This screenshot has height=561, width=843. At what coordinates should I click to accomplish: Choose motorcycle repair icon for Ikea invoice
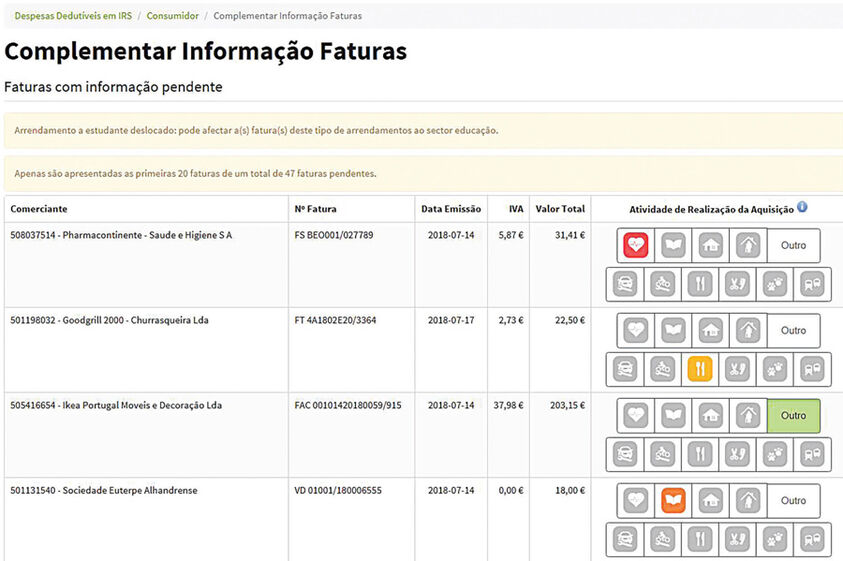[x=661, y=454]
